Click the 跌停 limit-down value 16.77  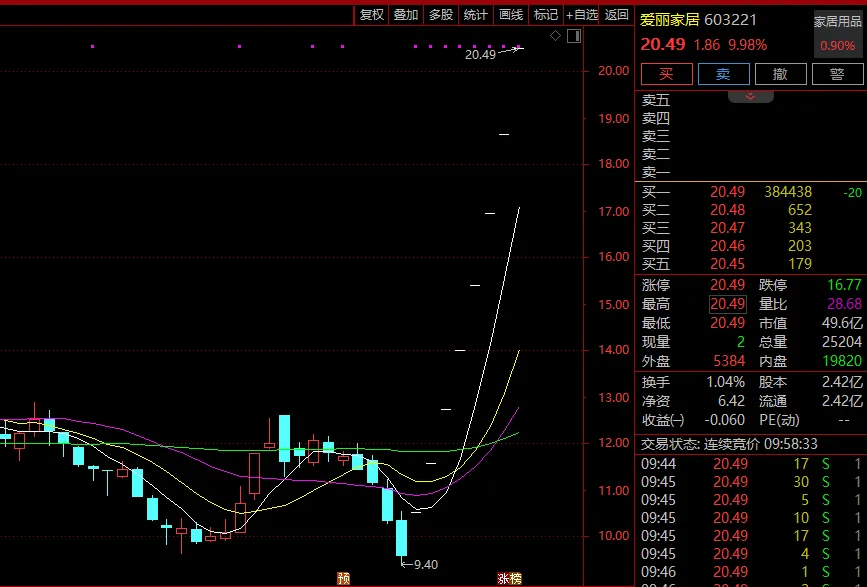pos(844,285)
